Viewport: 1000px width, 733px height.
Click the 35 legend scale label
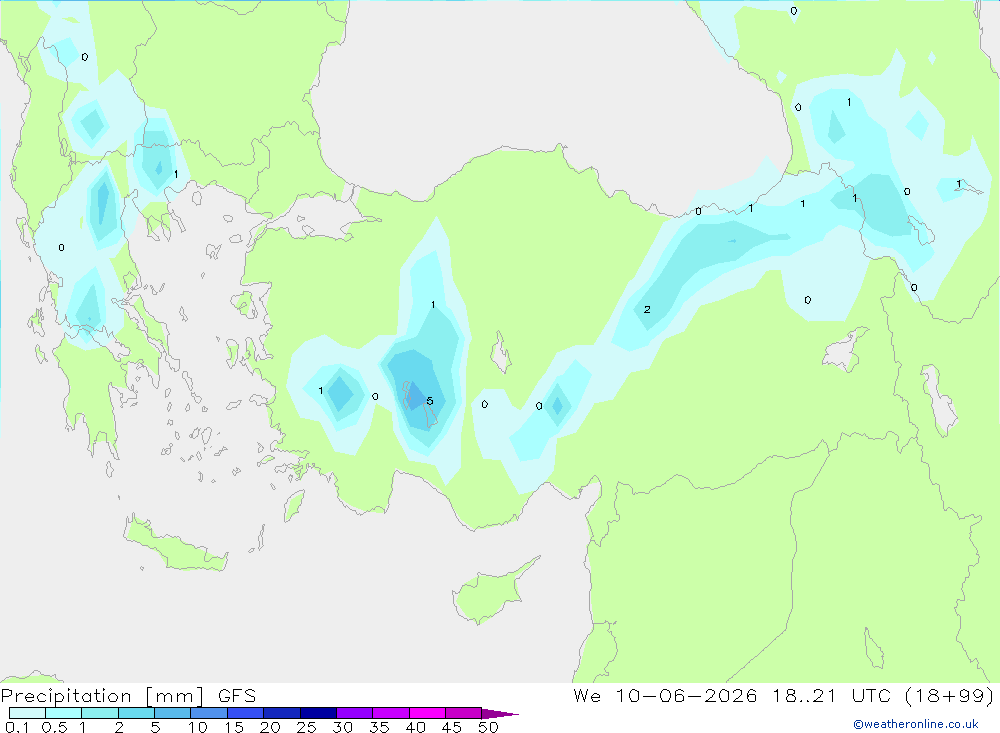379,727
